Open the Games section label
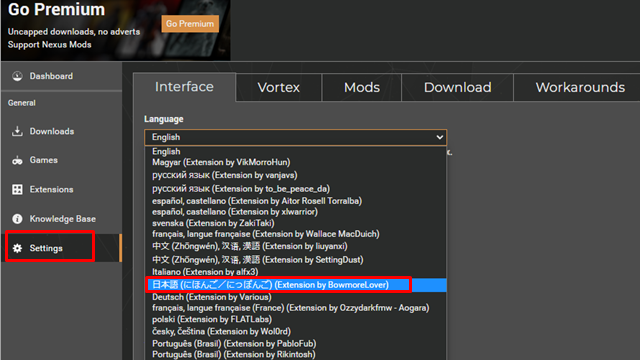The image size is (640, 360). coord(43,160)
